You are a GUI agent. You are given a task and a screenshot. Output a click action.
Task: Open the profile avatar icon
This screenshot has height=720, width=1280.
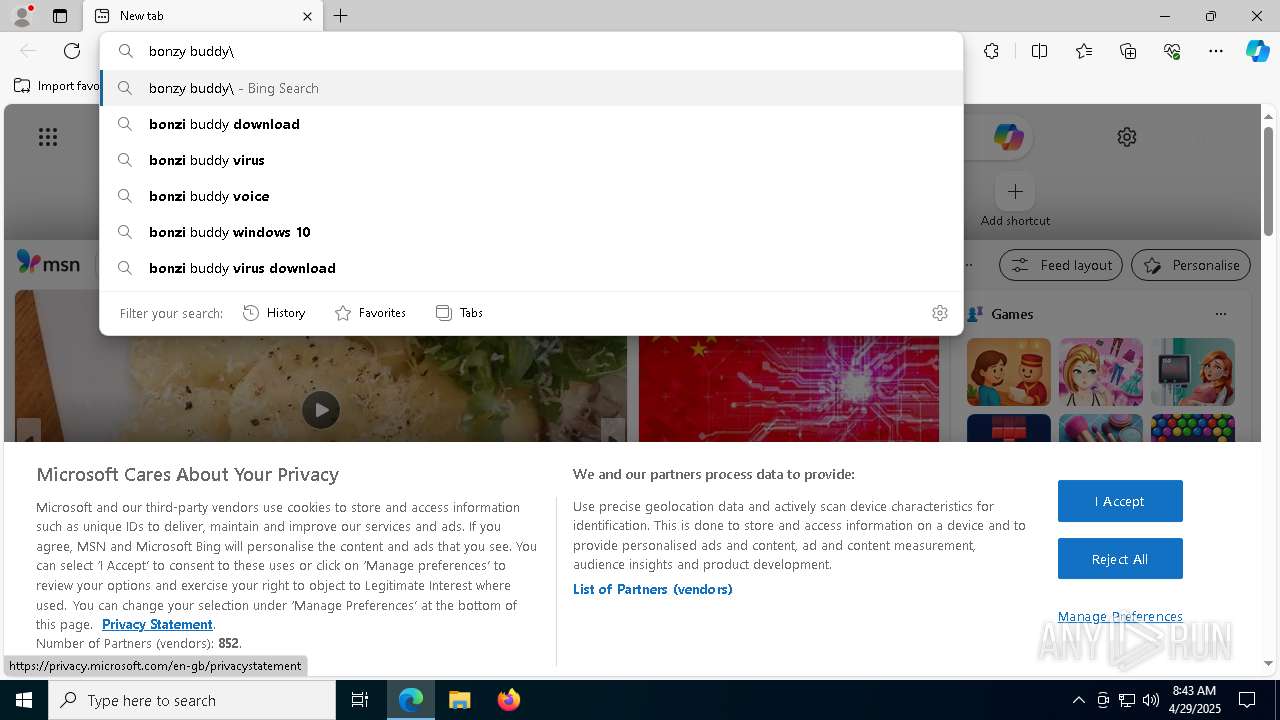point(21,16)
